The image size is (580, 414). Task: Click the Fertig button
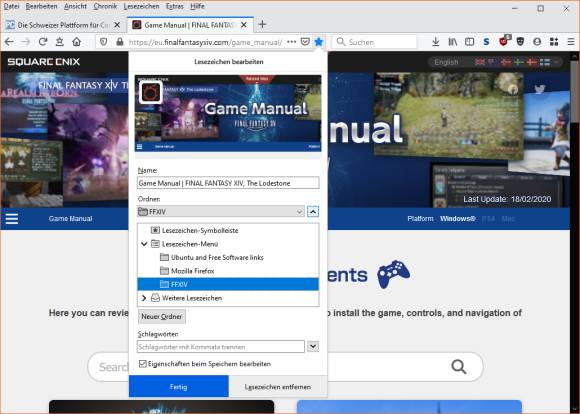(x=179, y=387)
